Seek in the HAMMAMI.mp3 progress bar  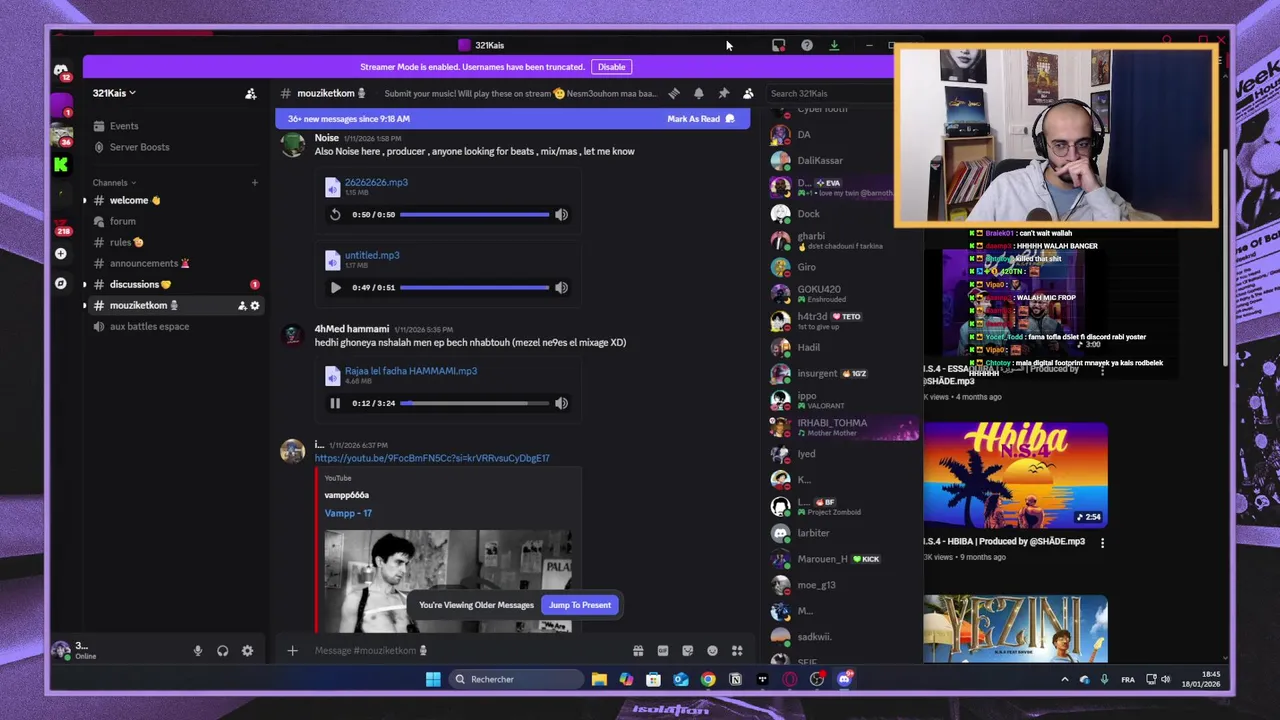(474, 404)
